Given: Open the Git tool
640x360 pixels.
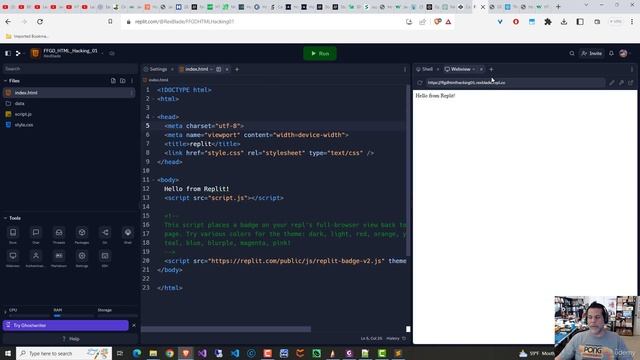Looking at the screenshot, I should pyautogui.click(x=105, y=235).
